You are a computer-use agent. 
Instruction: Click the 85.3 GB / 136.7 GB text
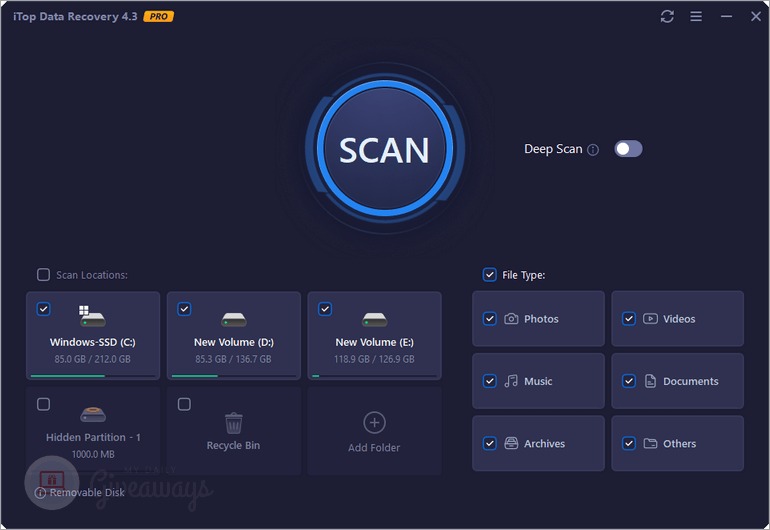[x=233, y=359]
